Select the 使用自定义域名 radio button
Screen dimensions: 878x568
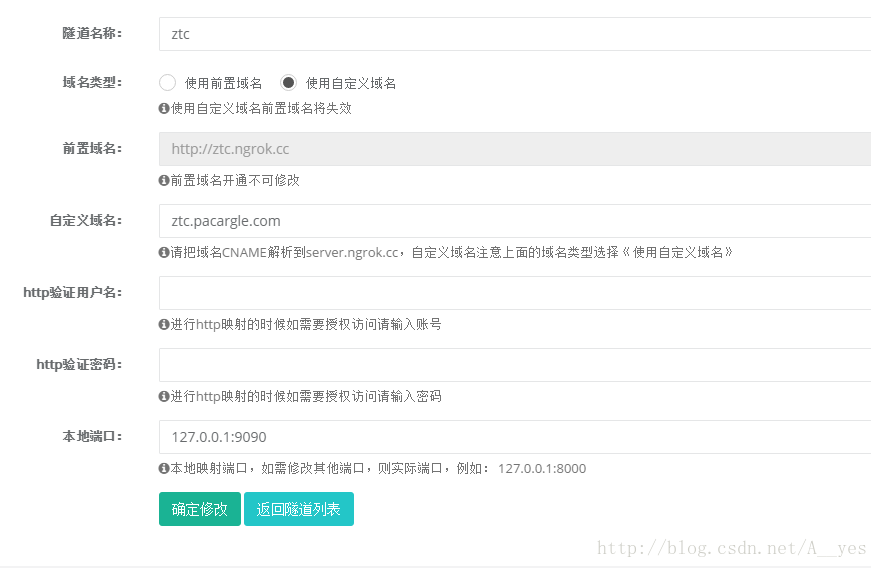tap(288, 83)
